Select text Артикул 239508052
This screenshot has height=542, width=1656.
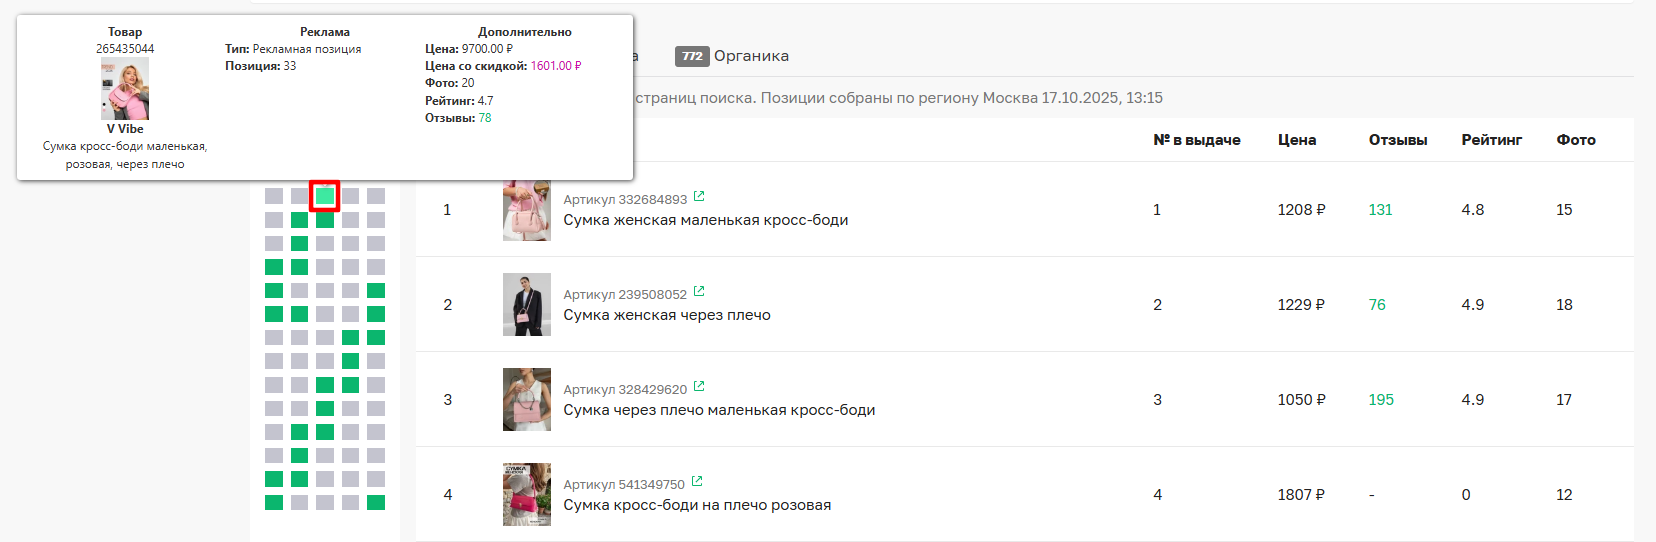point(625,295)
